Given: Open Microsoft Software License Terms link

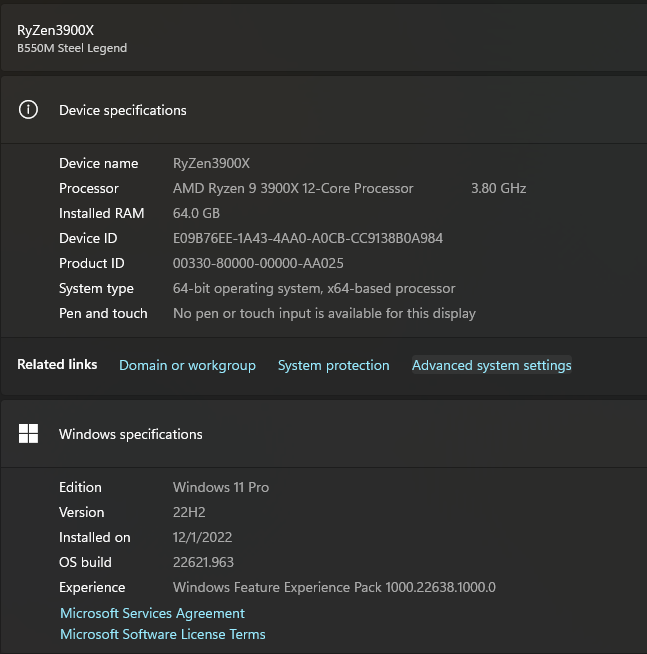Looking at the screenshot, I should [163, 634].
